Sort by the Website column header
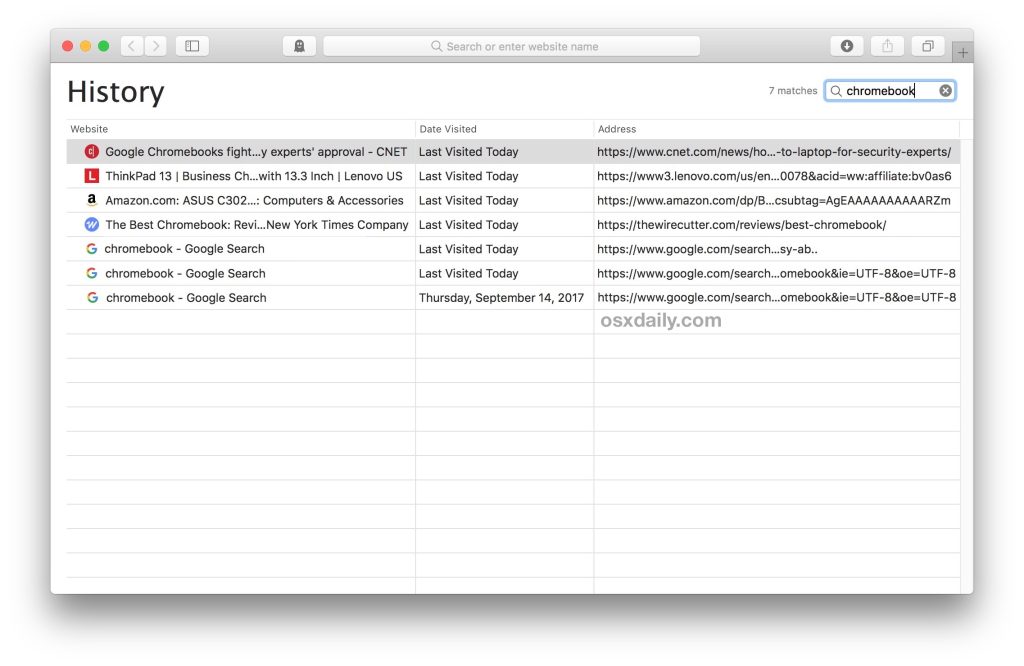The image size is (1024, 666). [240, 129]
